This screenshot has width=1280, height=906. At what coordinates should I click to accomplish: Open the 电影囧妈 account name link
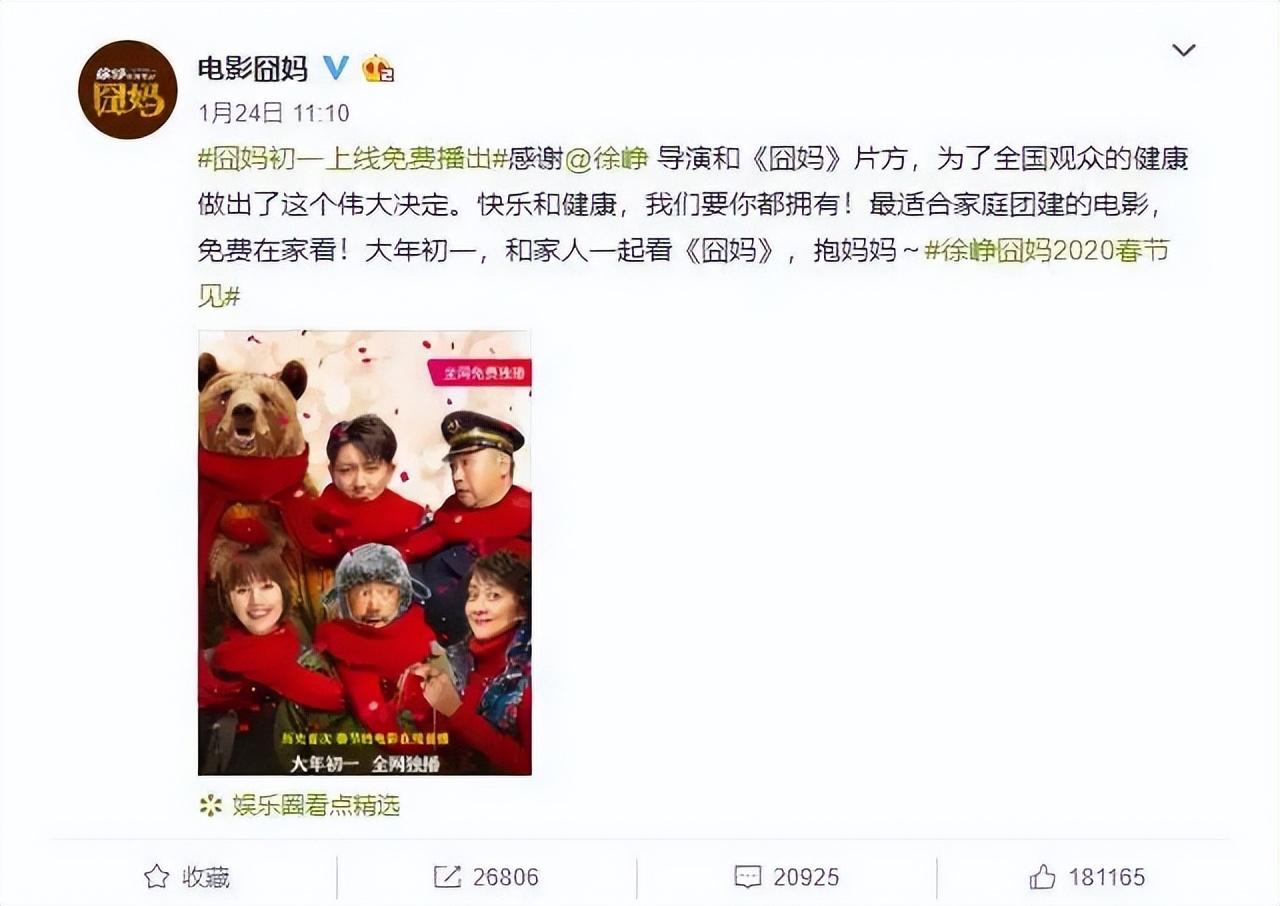coord(252,68)
